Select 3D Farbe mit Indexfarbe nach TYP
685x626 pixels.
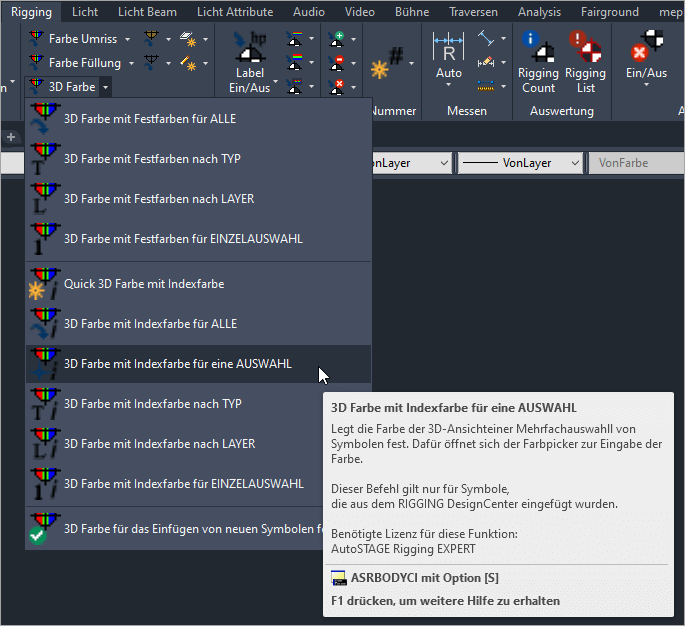click(175, 404)
